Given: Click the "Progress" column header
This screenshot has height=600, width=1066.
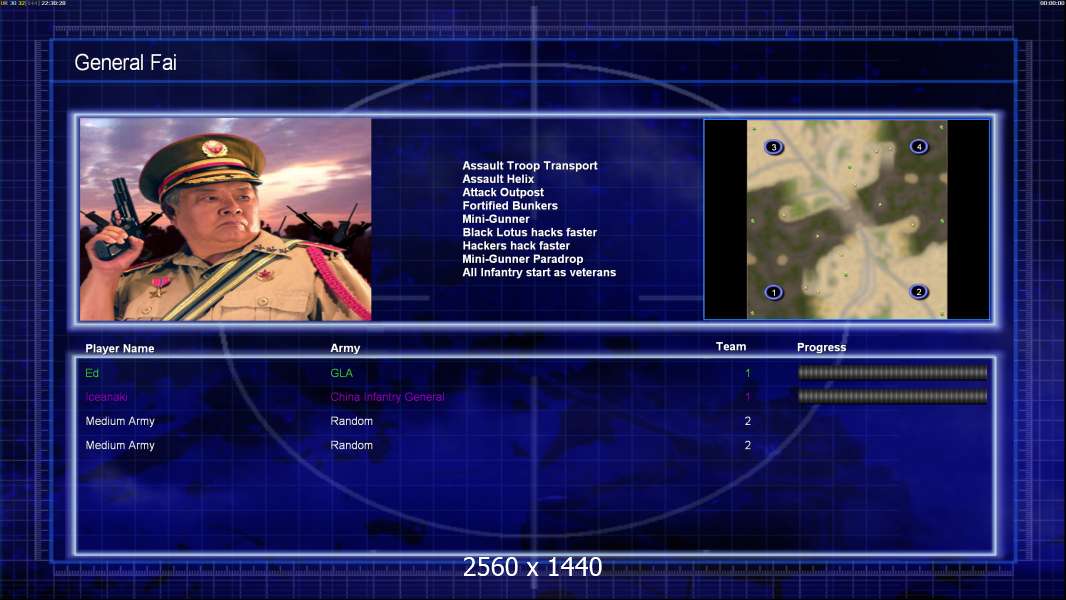Looking at the screenshot, I should 821,347.
